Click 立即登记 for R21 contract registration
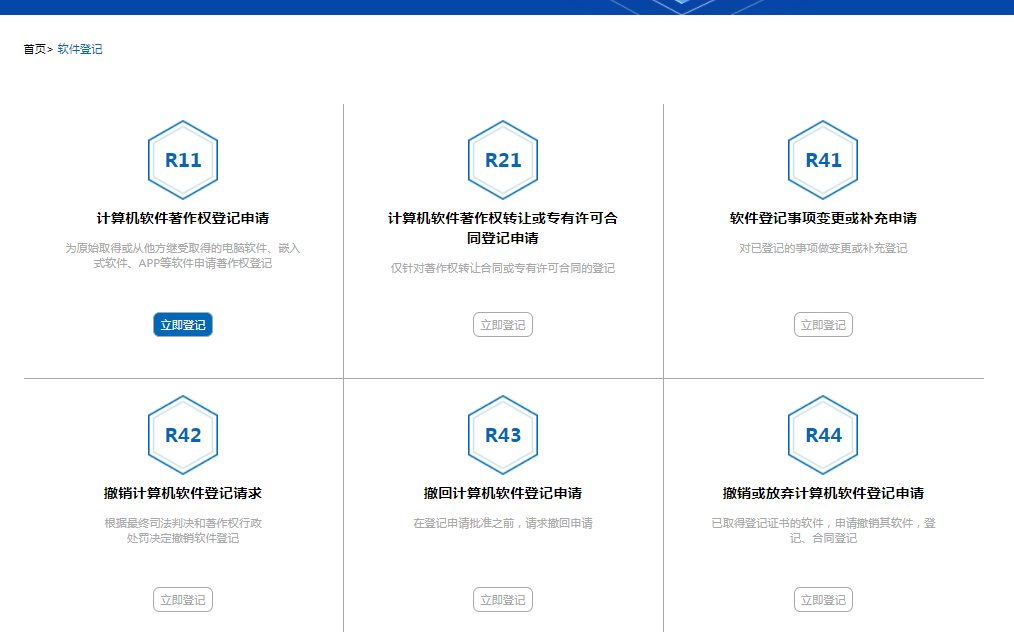This screenshot has height=632, width=1014. click(503, 324)
